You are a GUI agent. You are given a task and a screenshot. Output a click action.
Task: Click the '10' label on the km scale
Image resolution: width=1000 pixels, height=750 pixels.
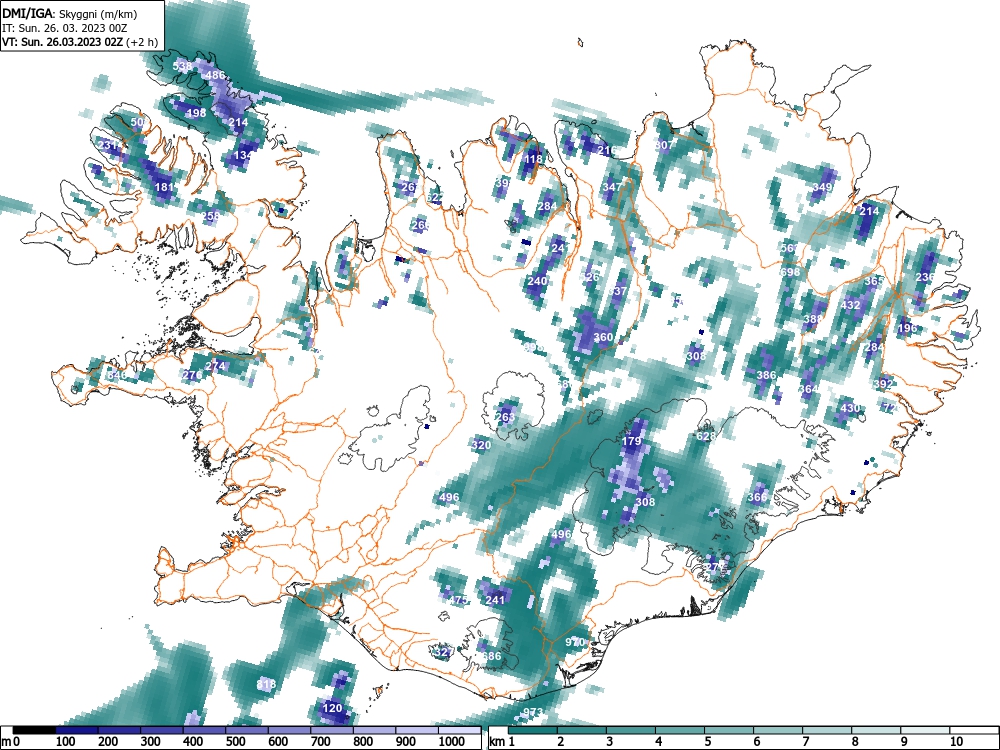click(956, 742)
